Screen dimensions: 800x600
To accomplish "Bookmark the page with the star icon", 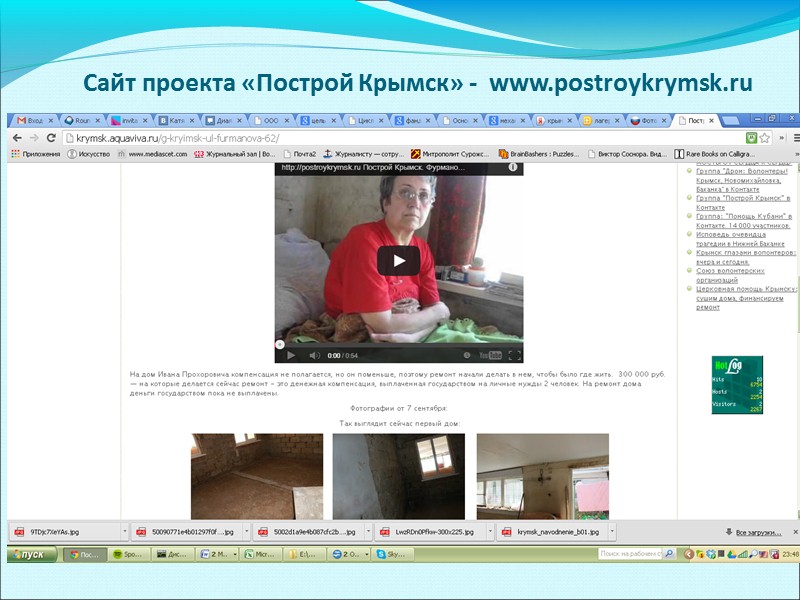I will coord(764,138).
